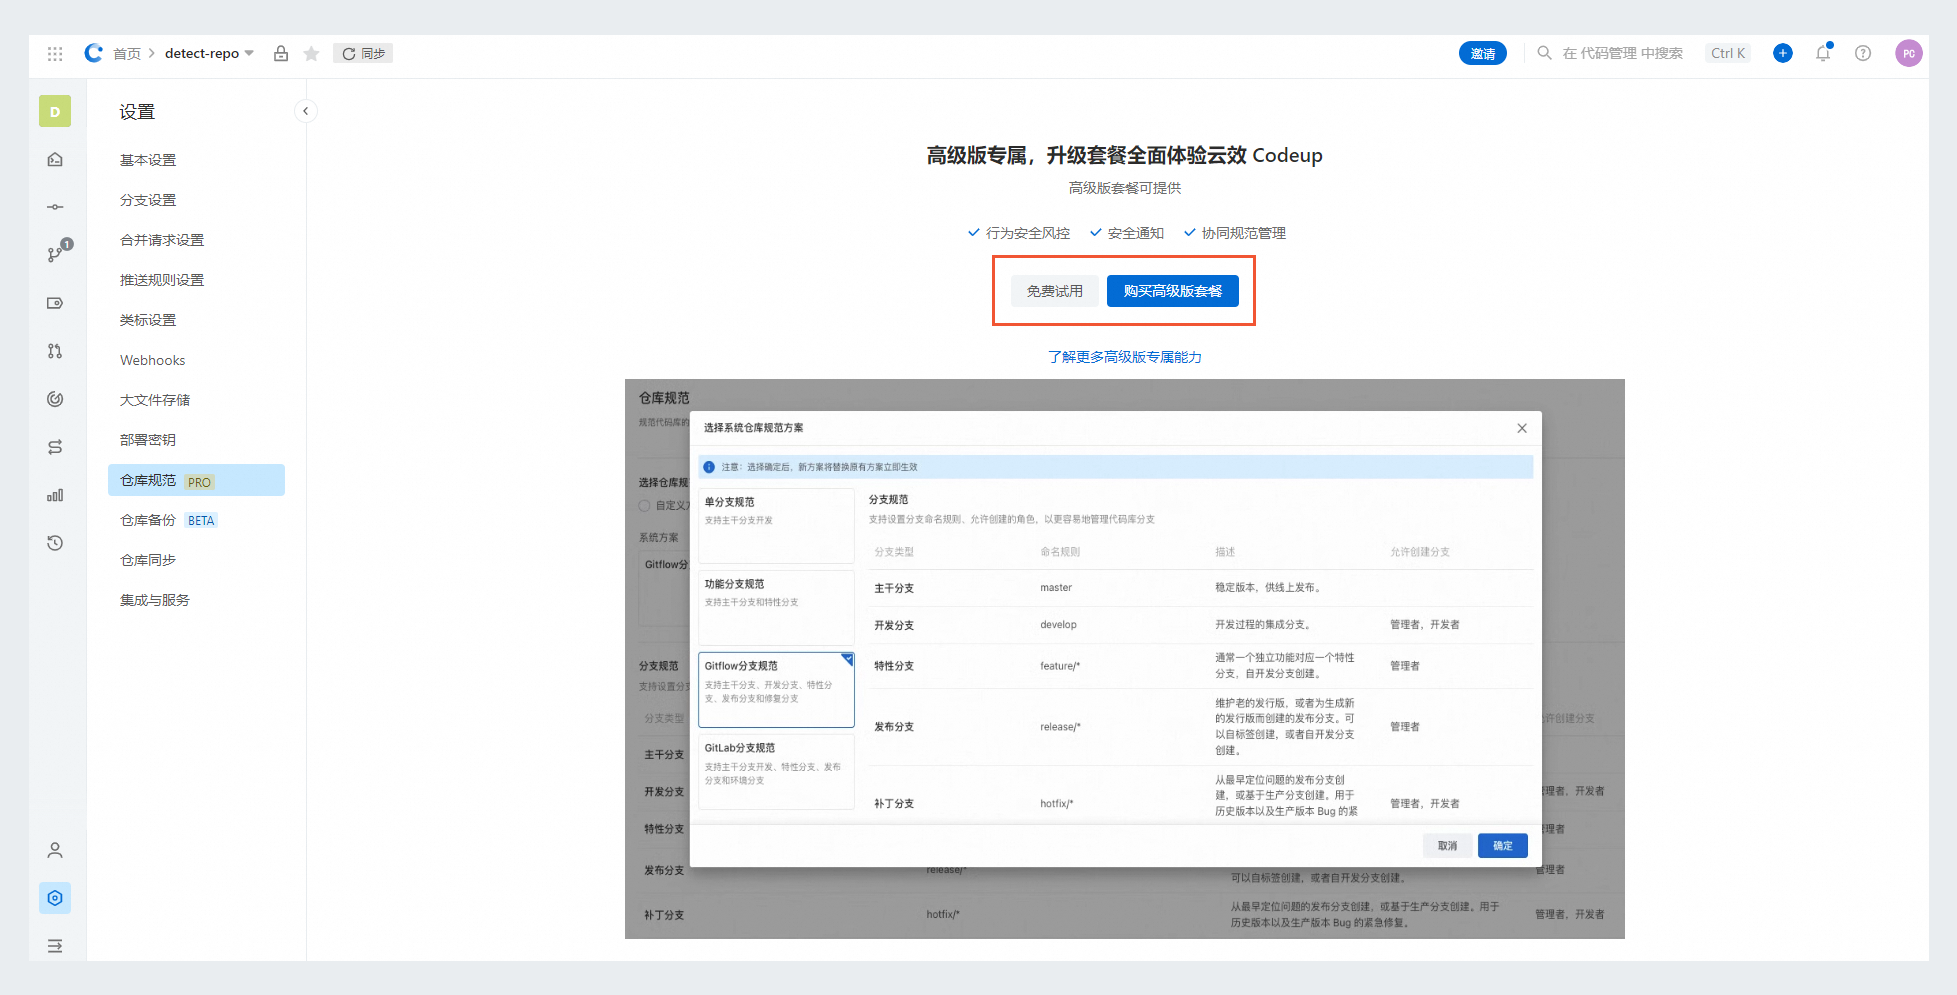The image size is (1957, 995).
Task: Open the statistics bar chart sidebar icon
Action: pos(55,495)
